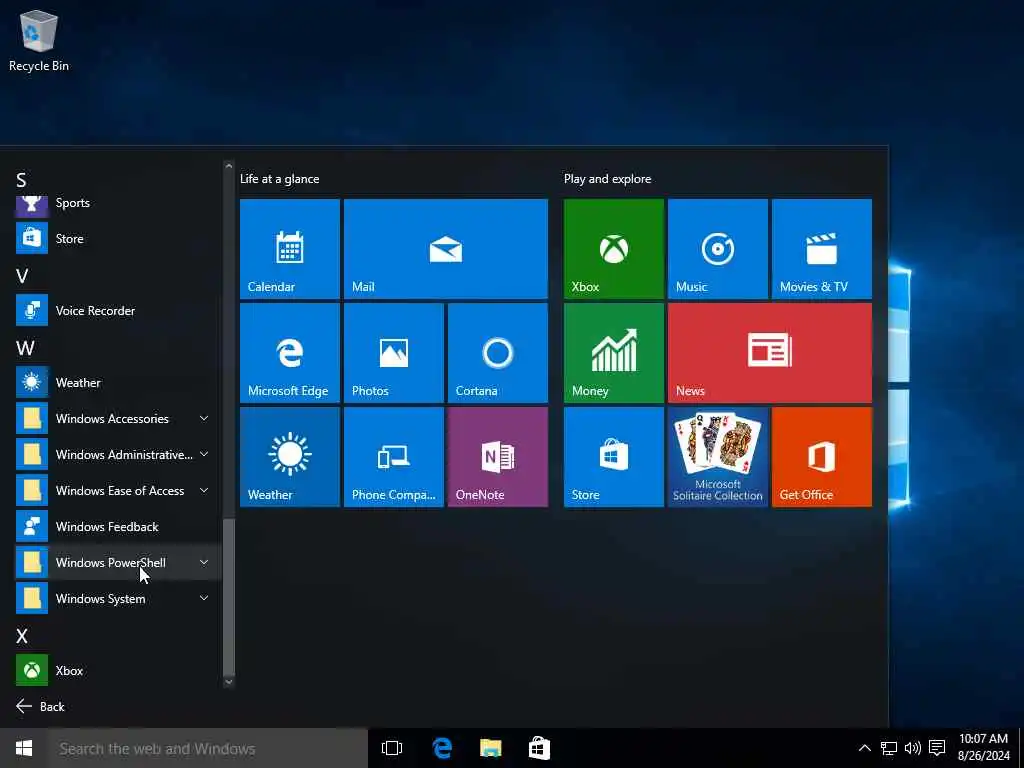Open the Music tile
Viewport: 1024px width, 768px height.
(x=718, y=249)
